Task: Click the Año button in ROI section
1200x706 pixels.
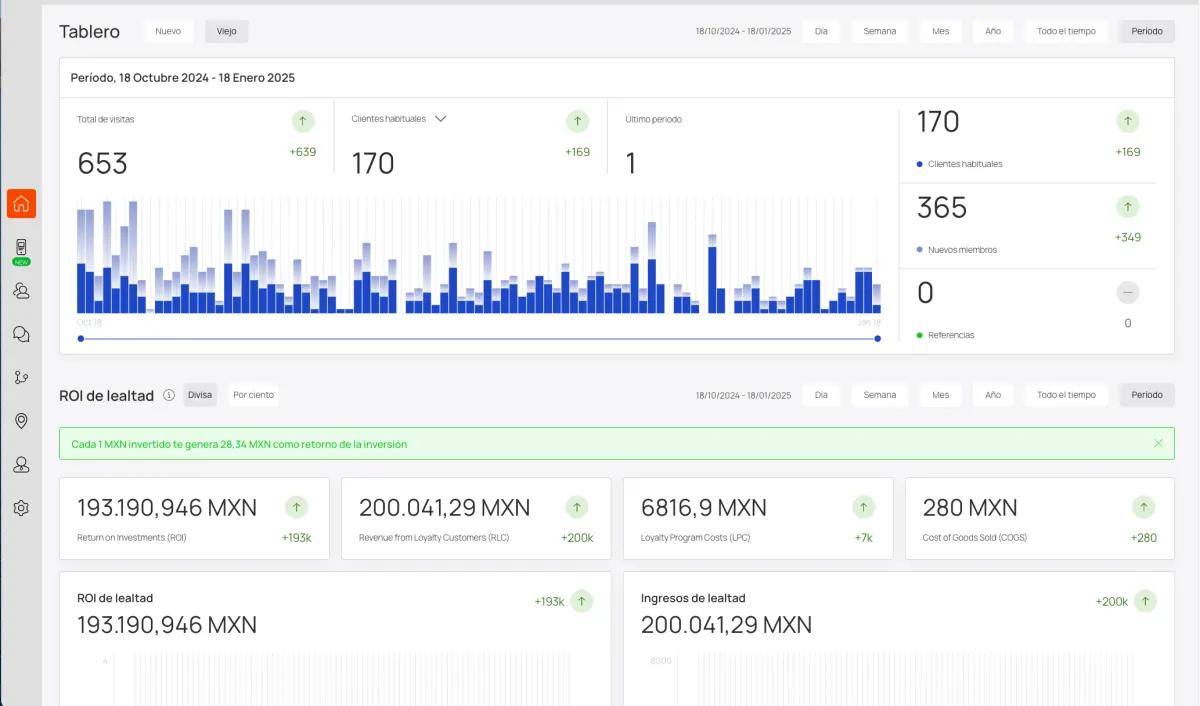Action: [x=992, y=395]
